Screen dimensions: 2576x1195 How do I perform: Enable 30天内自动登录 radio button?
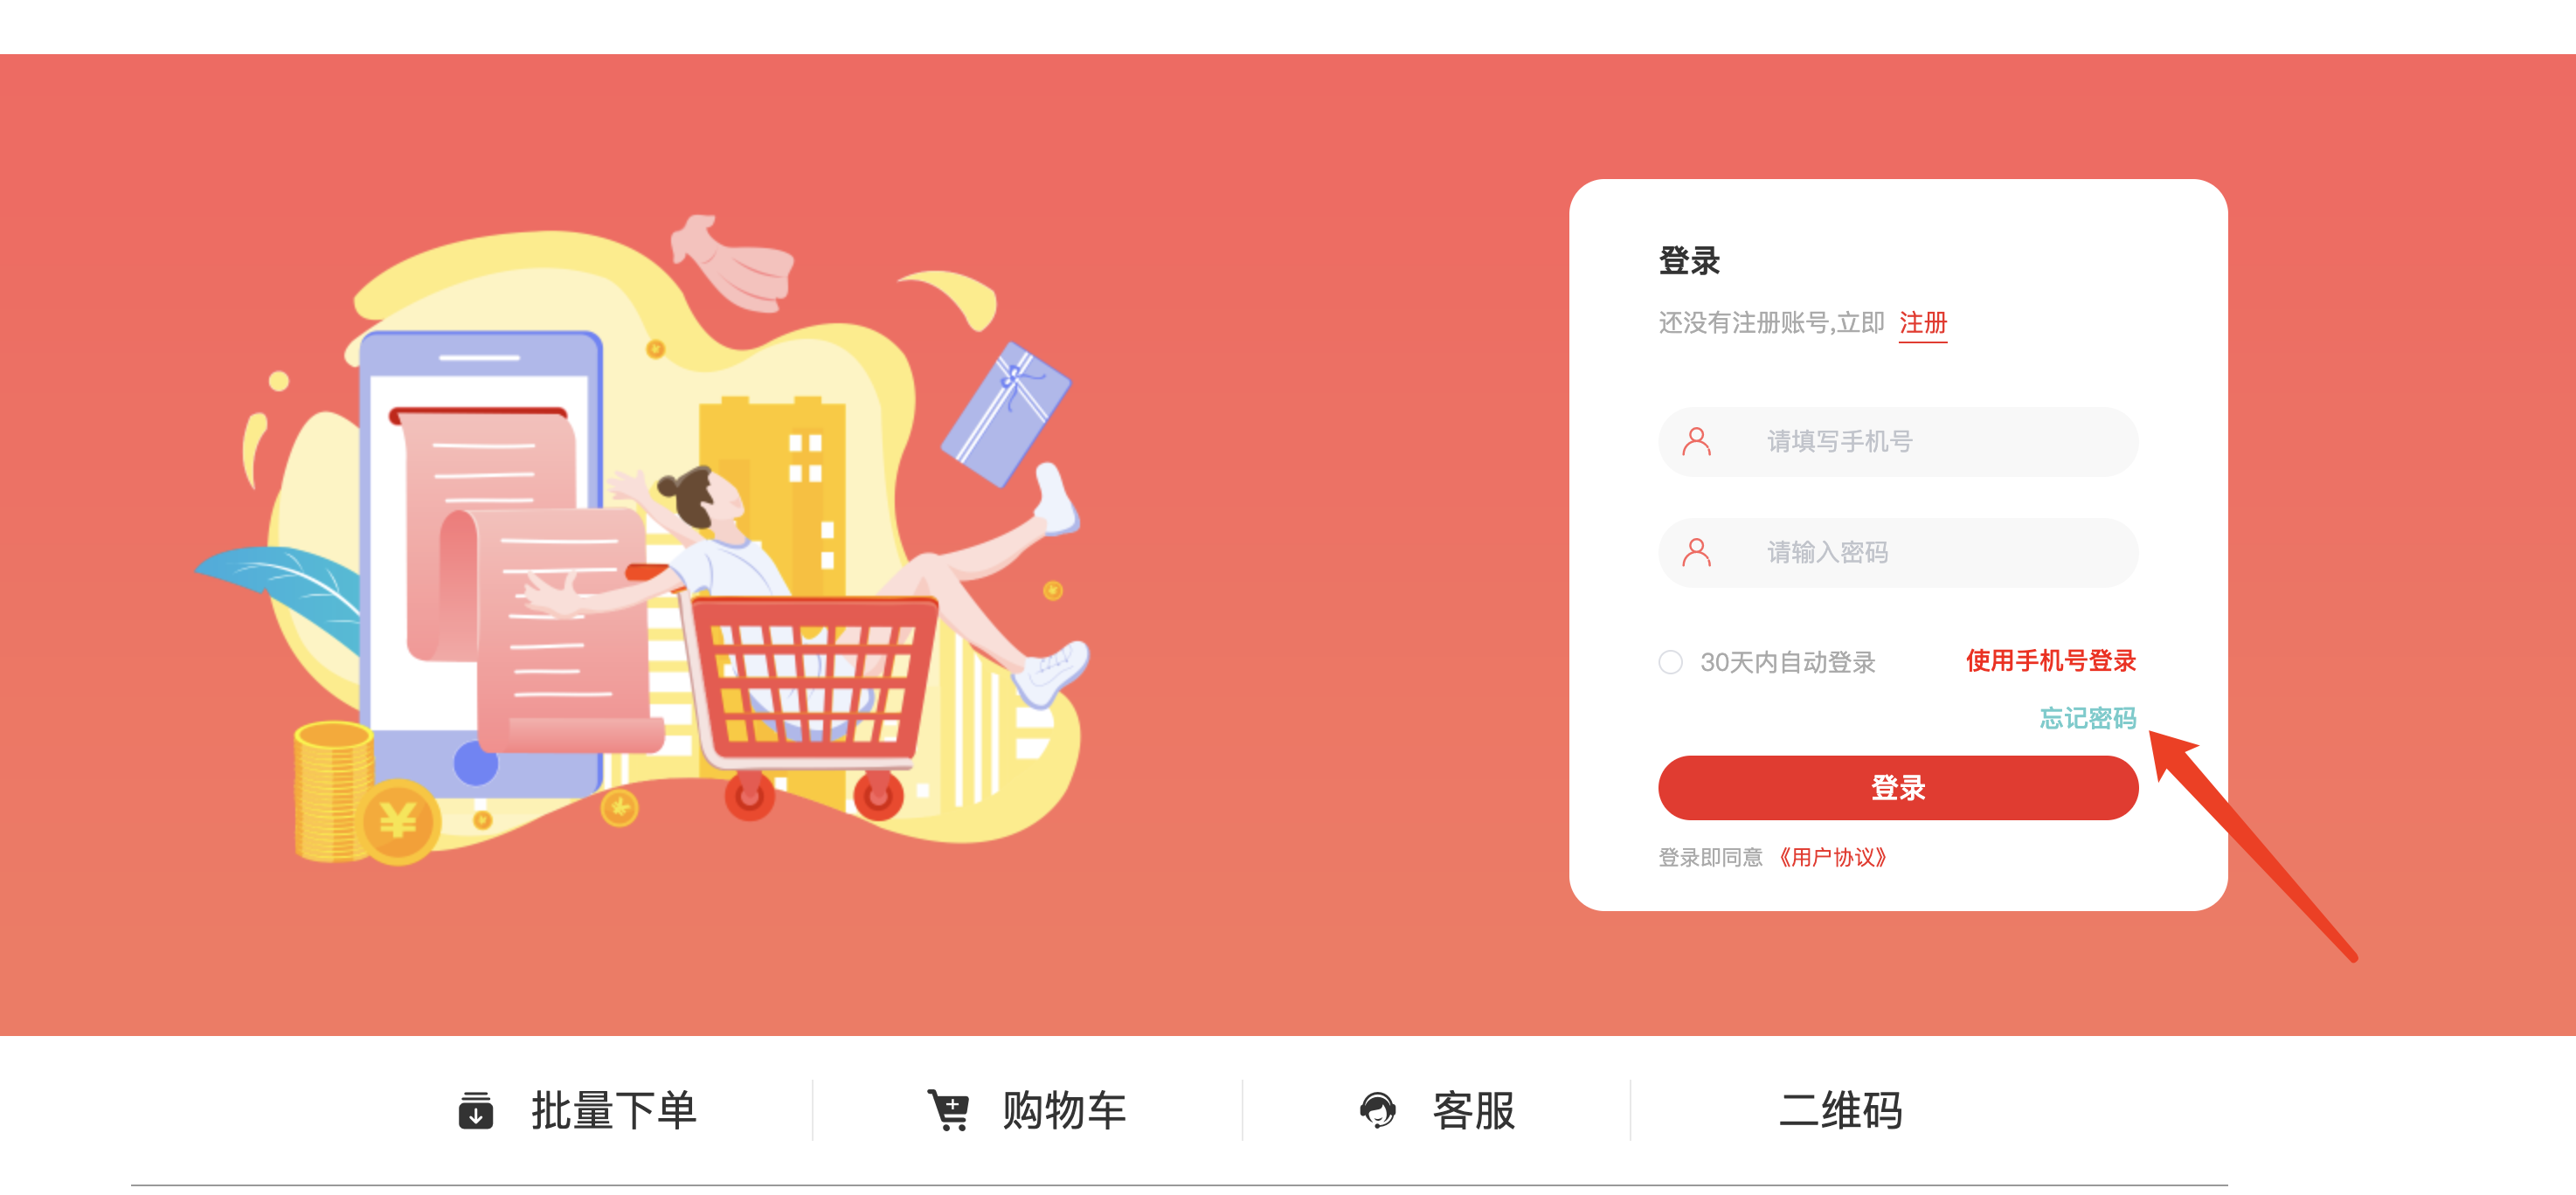tap(1670, 662)
